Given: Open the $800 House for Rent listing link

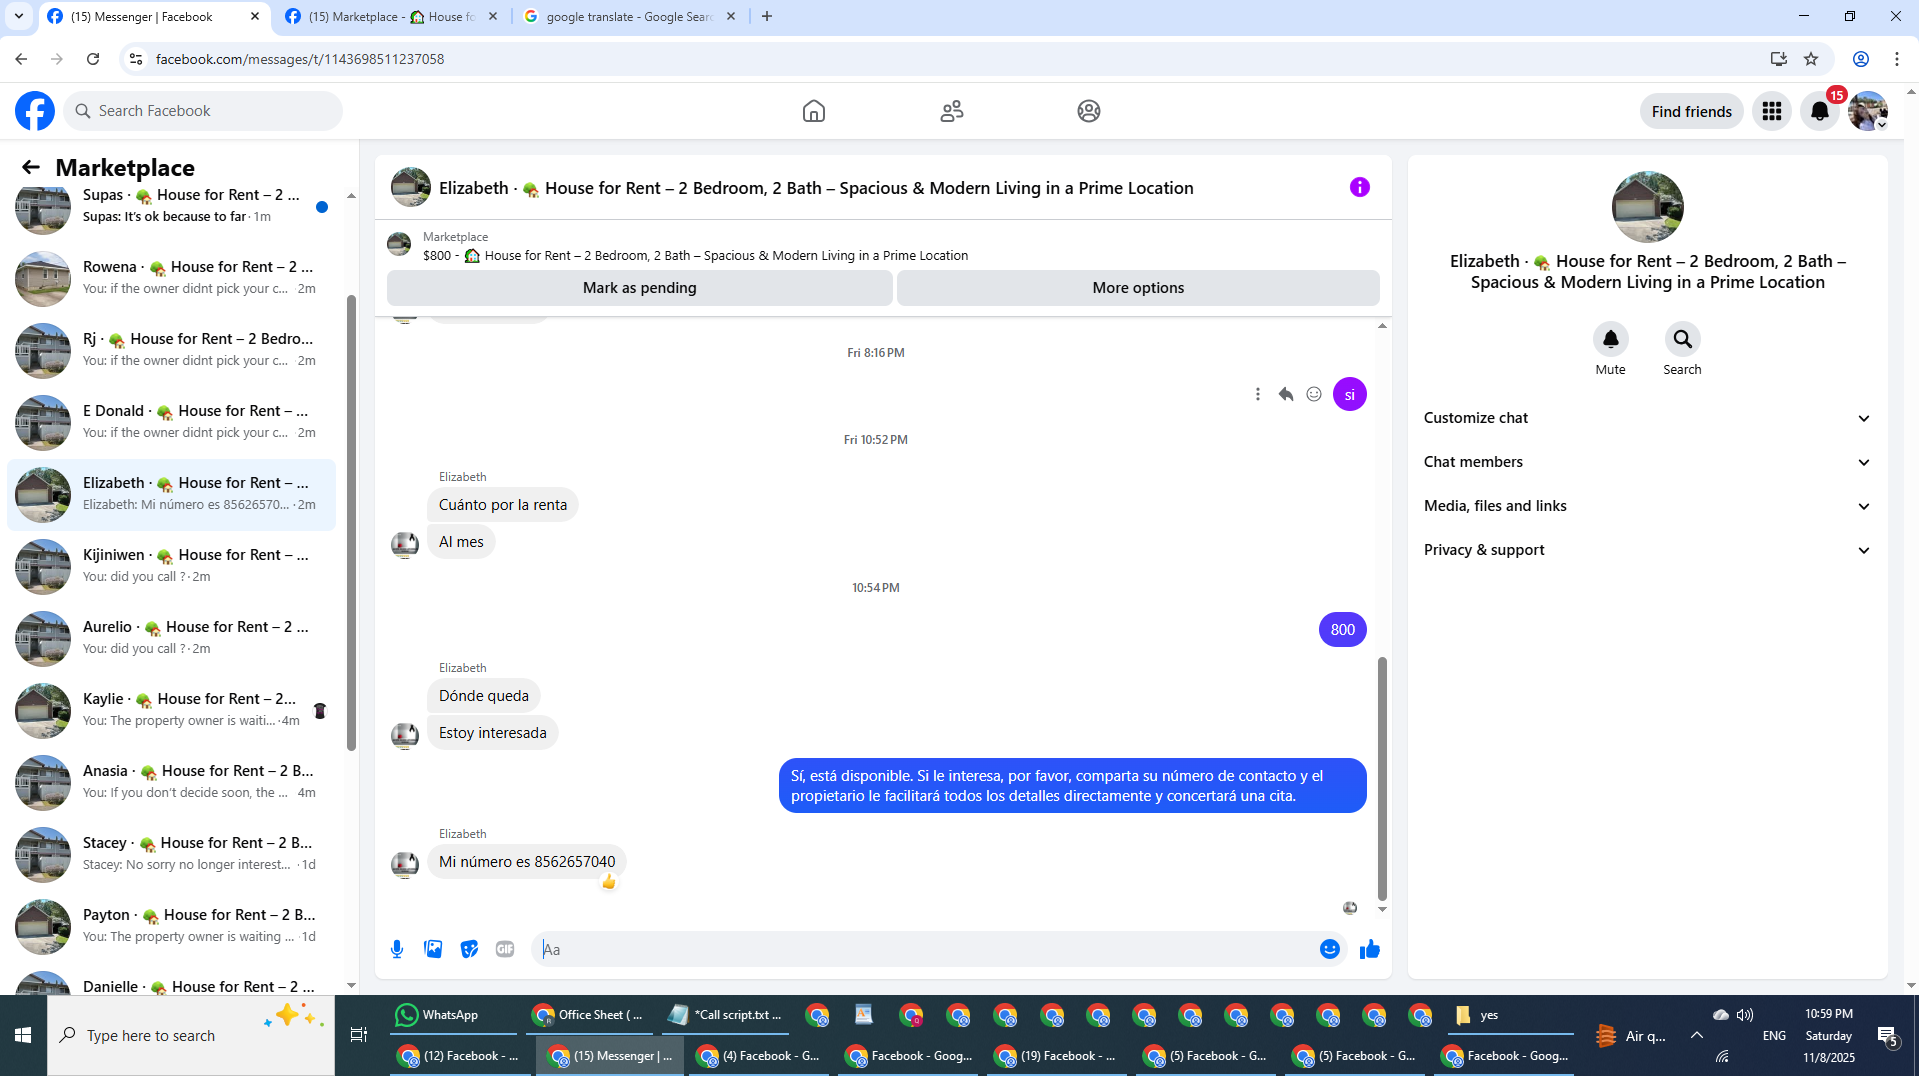Looking at the screenshot, I should click(695, 256).
